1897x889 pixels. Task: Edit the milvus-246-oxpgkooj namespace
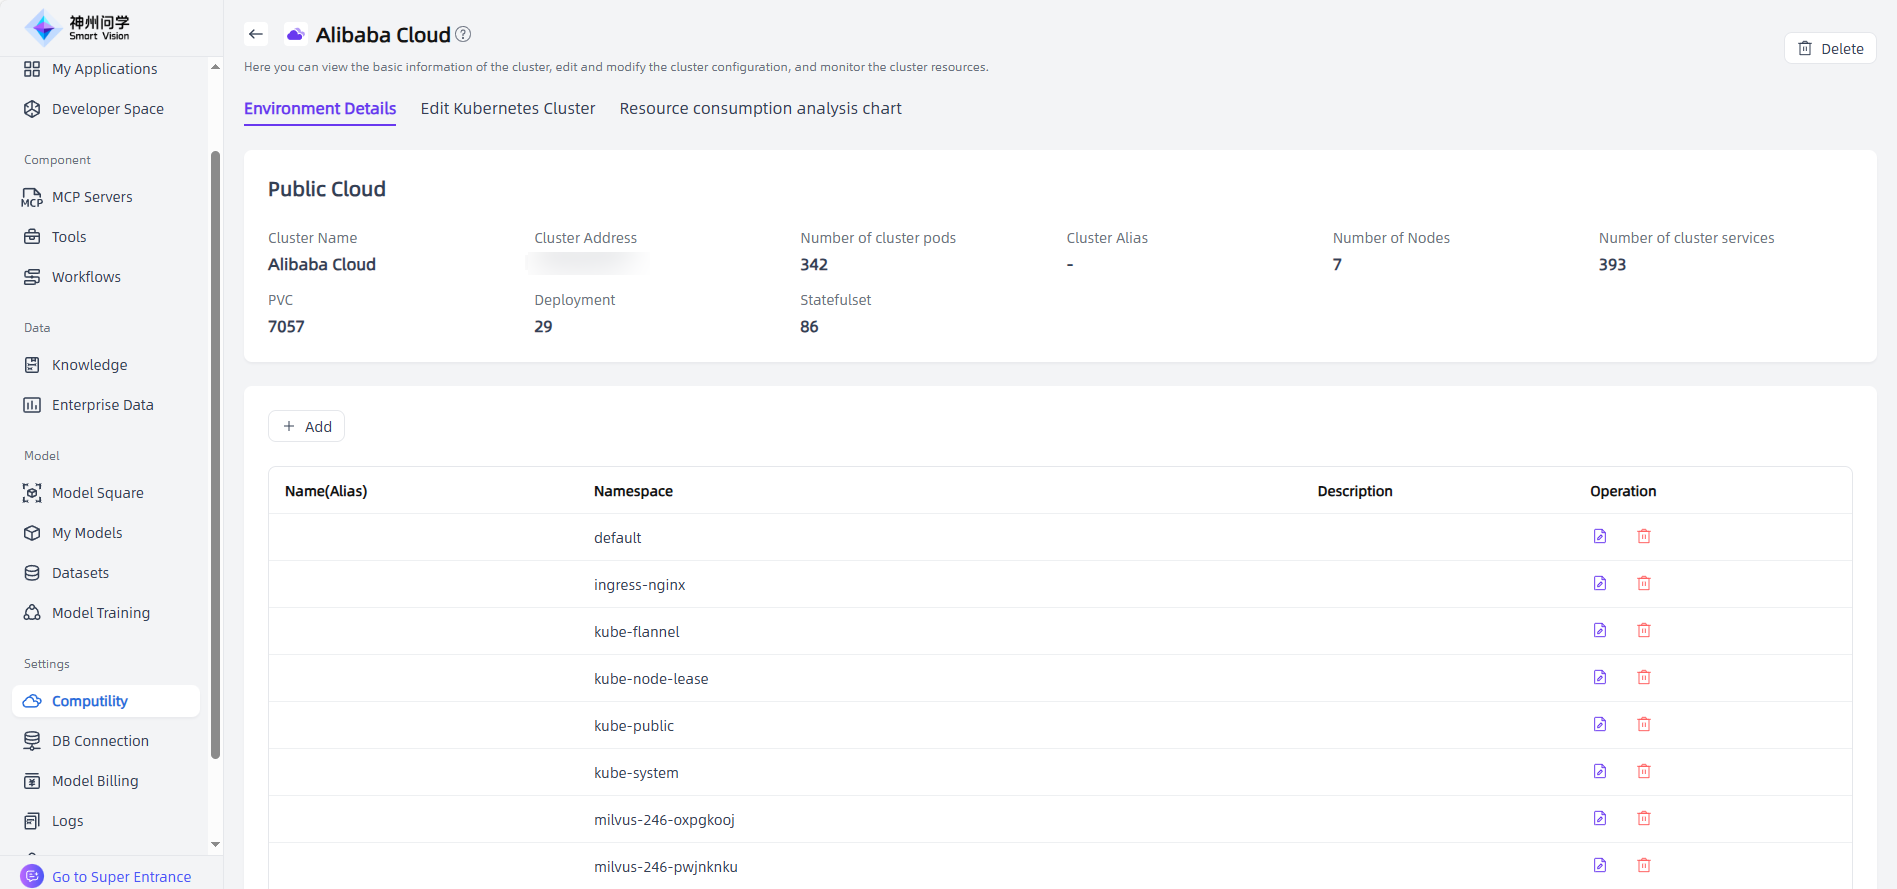click(1600, 819)
